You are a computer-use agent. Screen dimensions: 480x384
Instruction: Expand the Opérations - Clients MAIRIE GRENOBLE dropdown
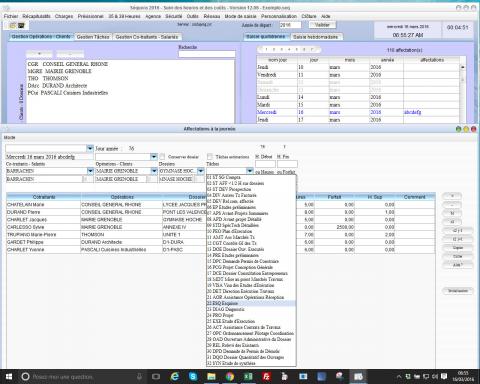(154, 171)
